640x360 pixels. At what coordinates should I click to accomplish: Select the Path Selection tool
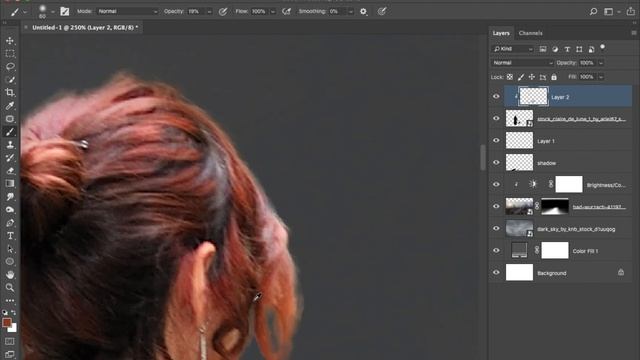click(x=10, y=249)
